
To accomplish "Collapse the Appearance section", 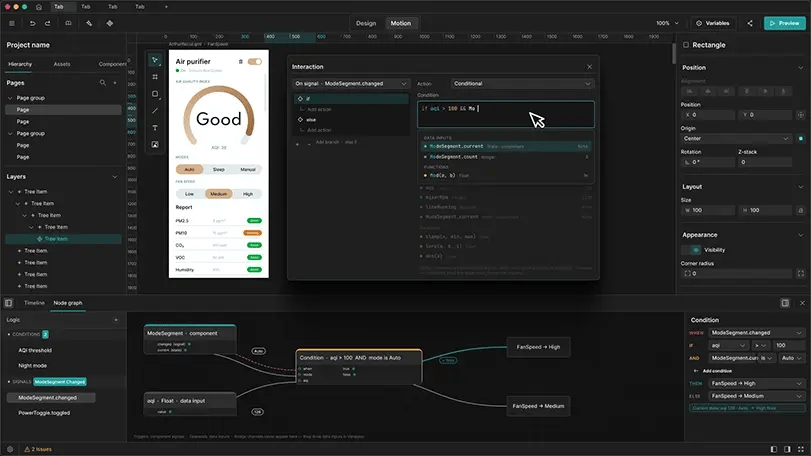I will pos(801,235).
